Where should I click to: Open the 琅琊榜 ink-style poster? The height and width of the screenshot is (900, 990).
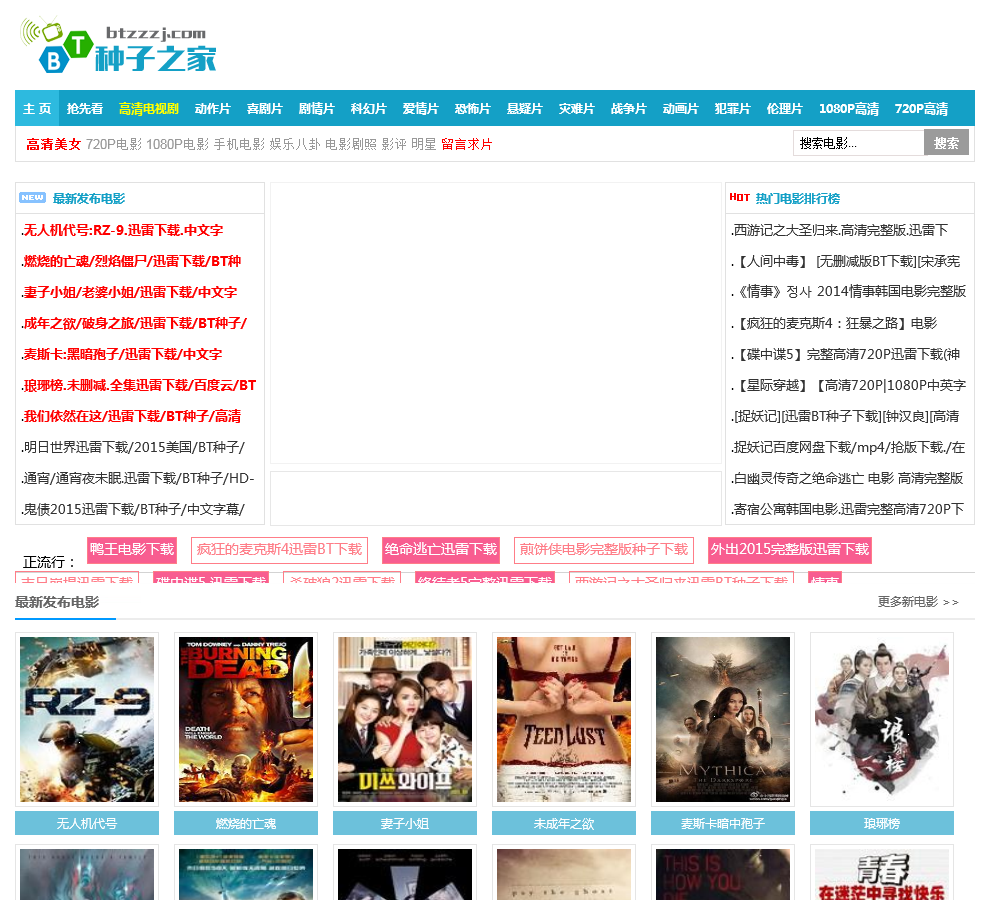(882, 719)
